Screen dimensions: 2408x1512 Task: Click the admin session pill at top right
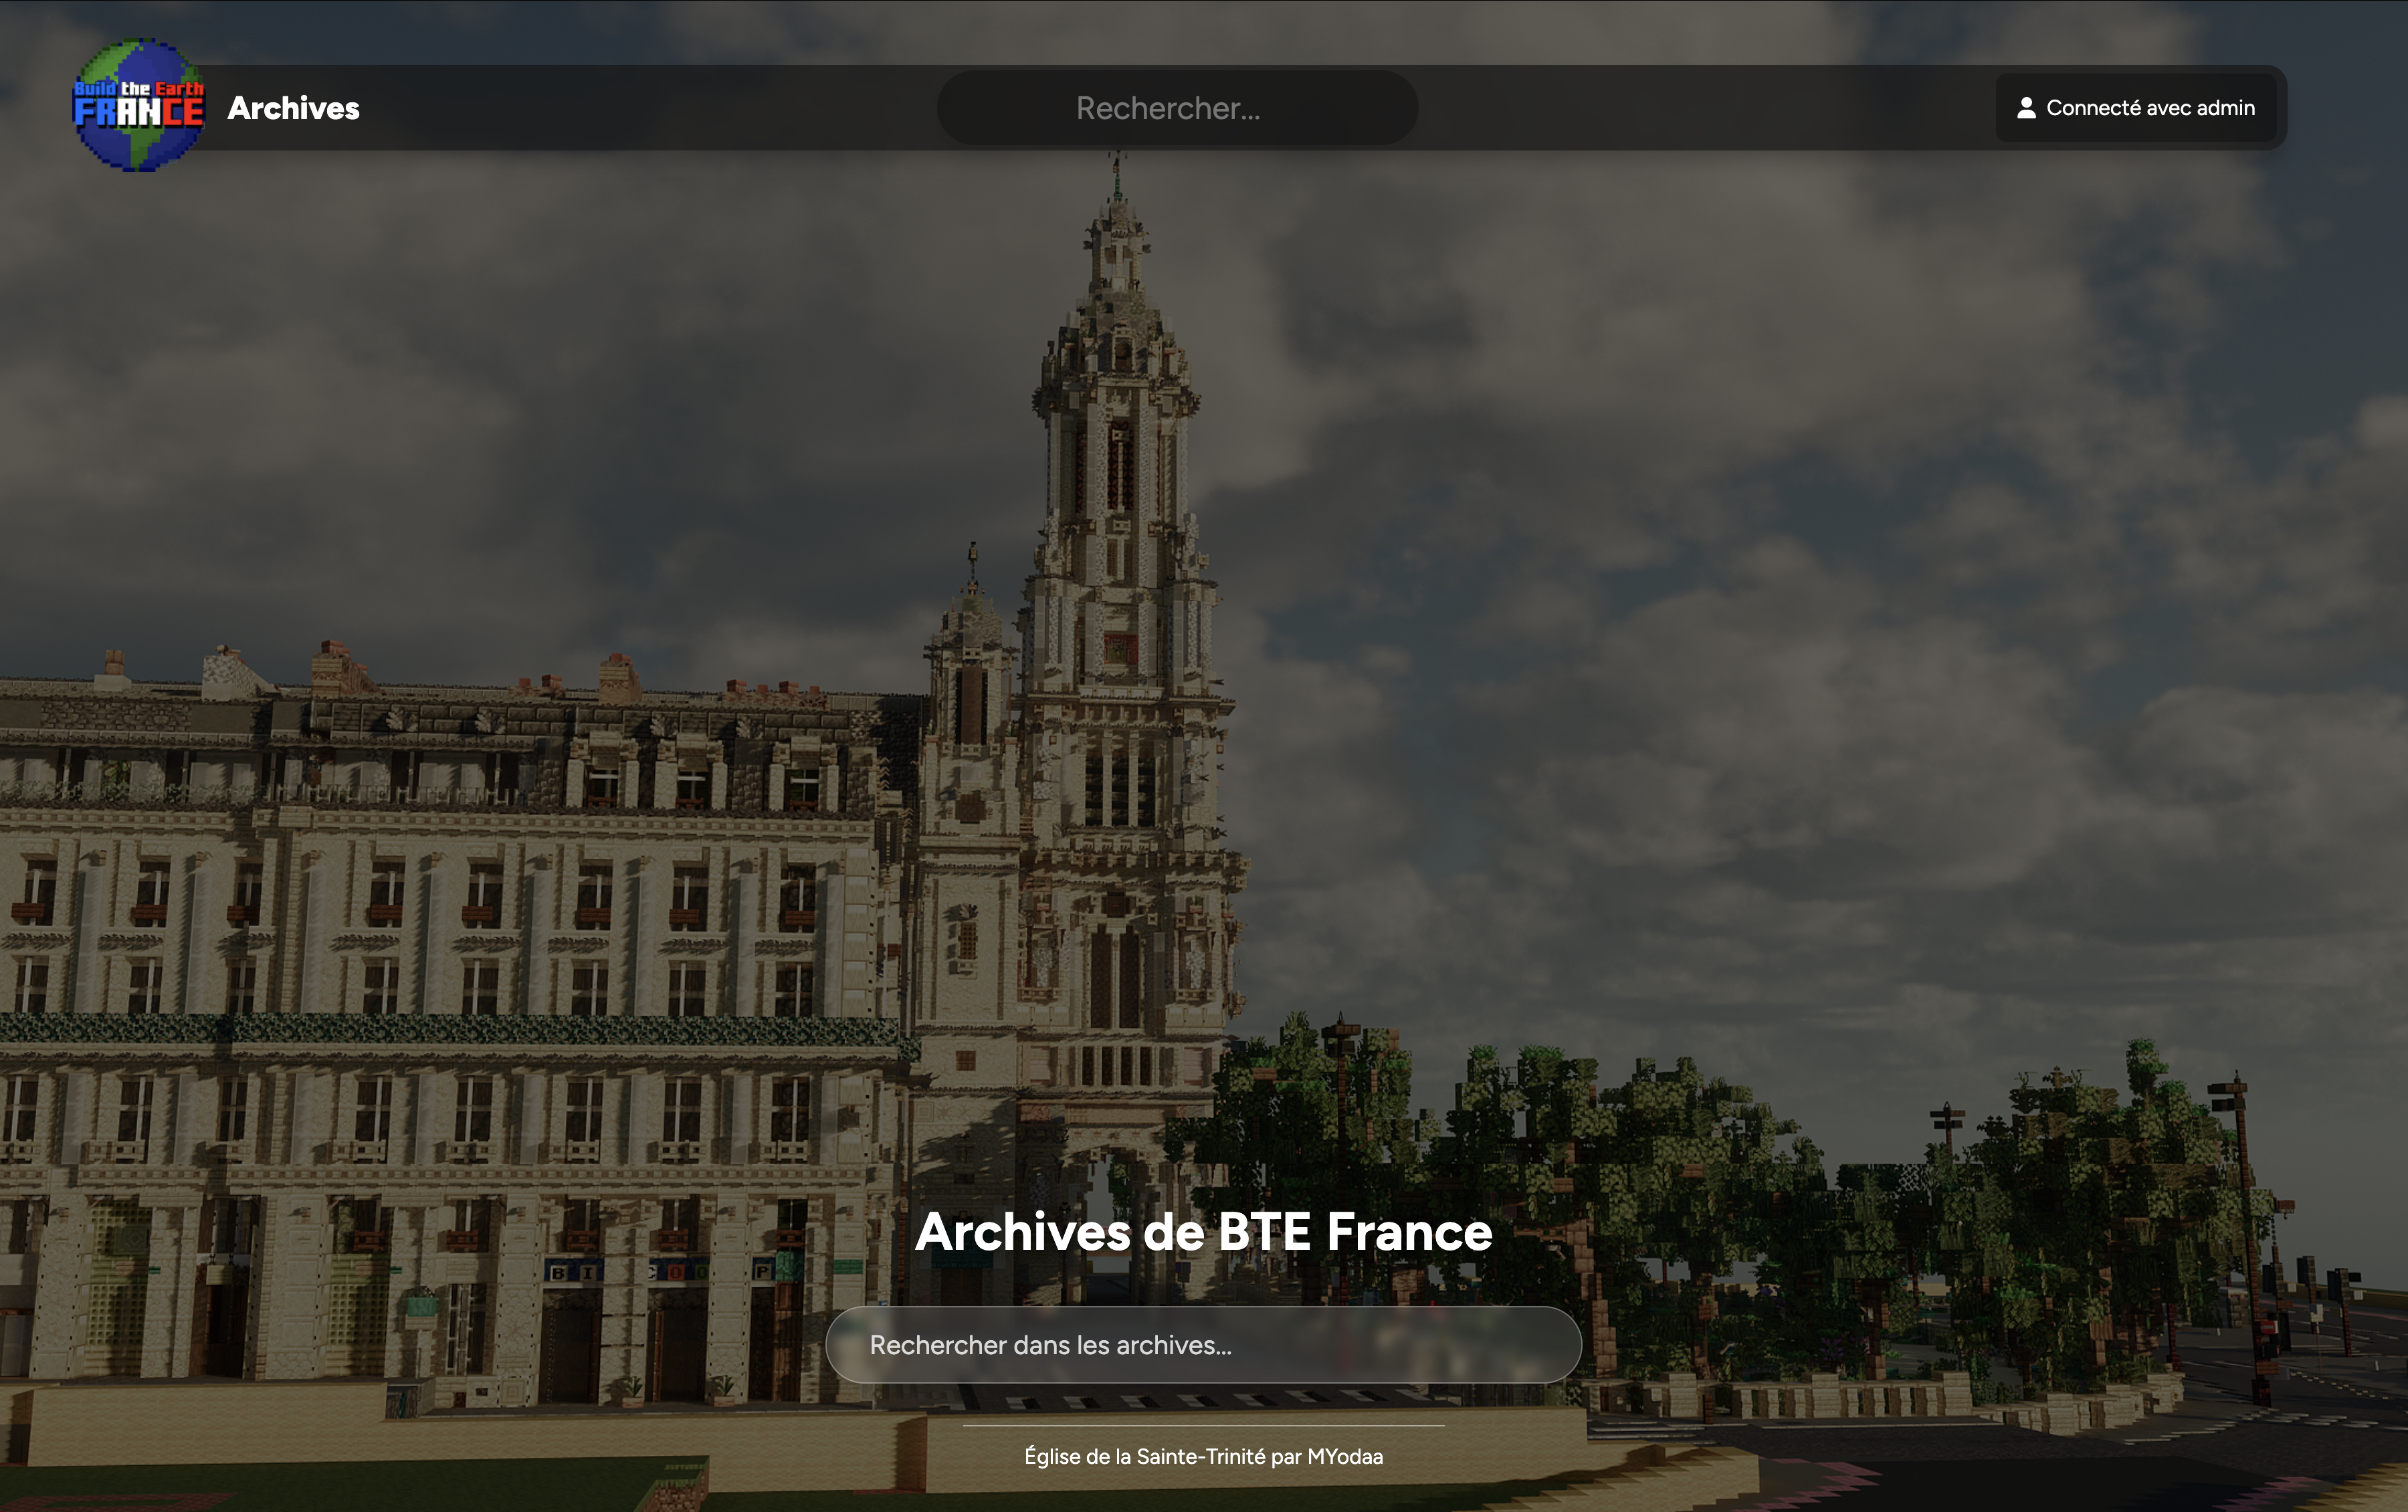(2138, 108)
